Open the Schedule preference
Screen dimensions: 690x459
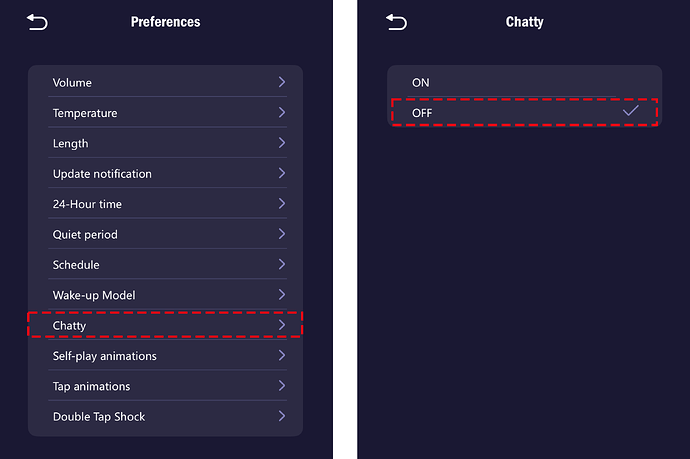[x=166, y=265]
